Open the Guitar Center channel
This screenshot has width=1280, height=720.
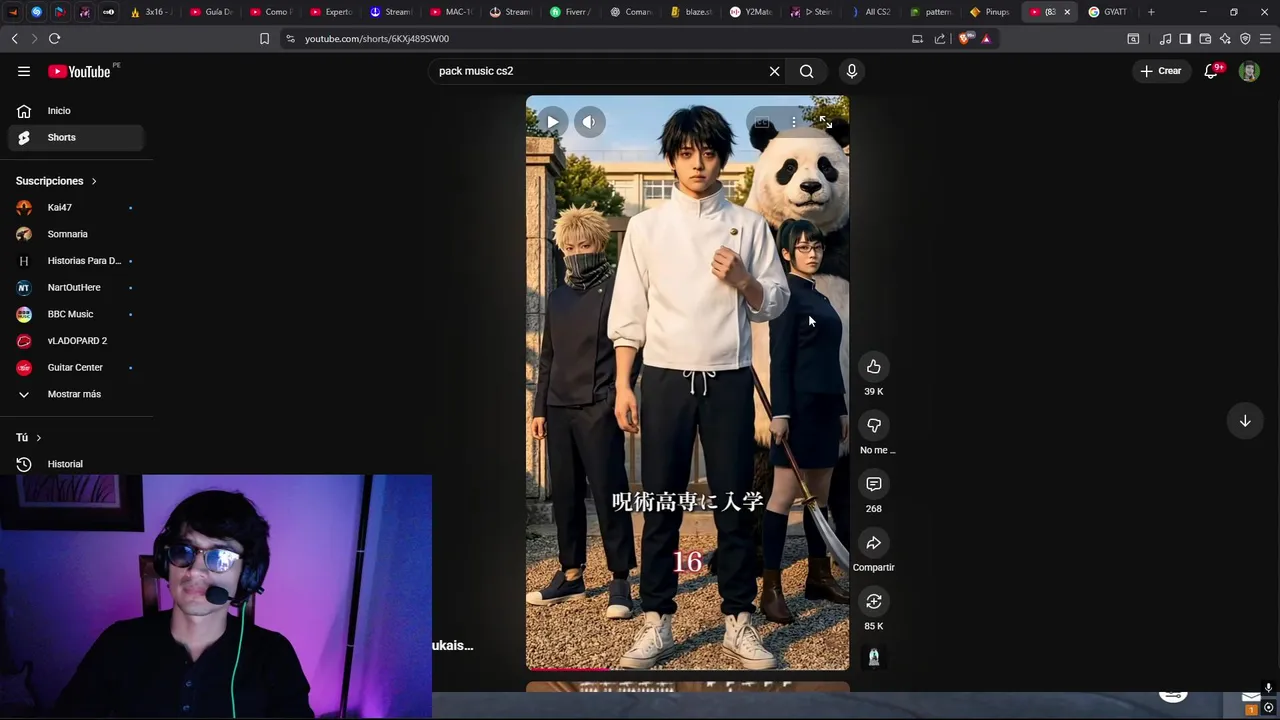[76, 367]
